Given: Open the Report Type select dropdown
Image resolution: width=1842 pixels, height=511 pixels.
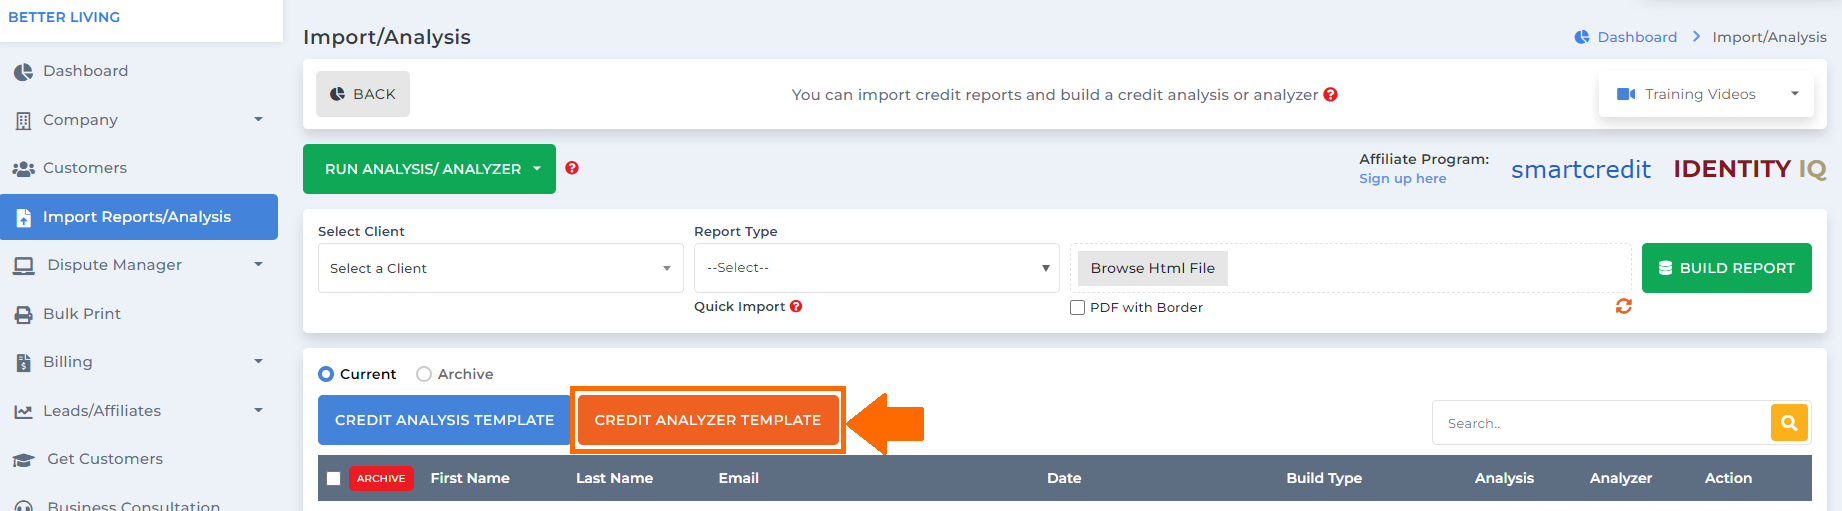Looking at the screenshot, I should tap(877, 268).
